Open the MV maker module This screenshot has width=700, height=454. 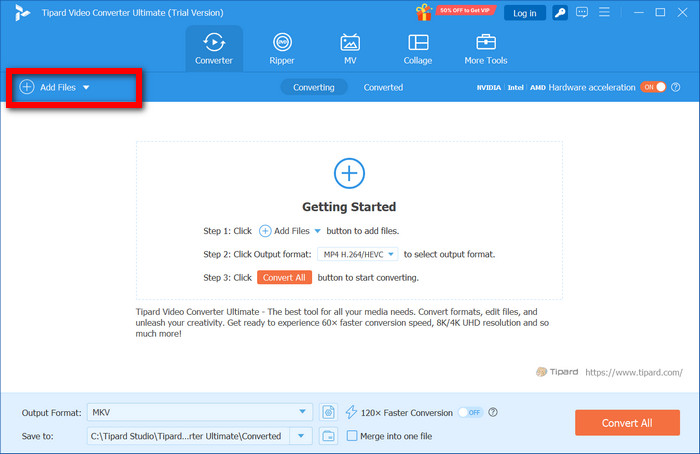pos(350,49)
